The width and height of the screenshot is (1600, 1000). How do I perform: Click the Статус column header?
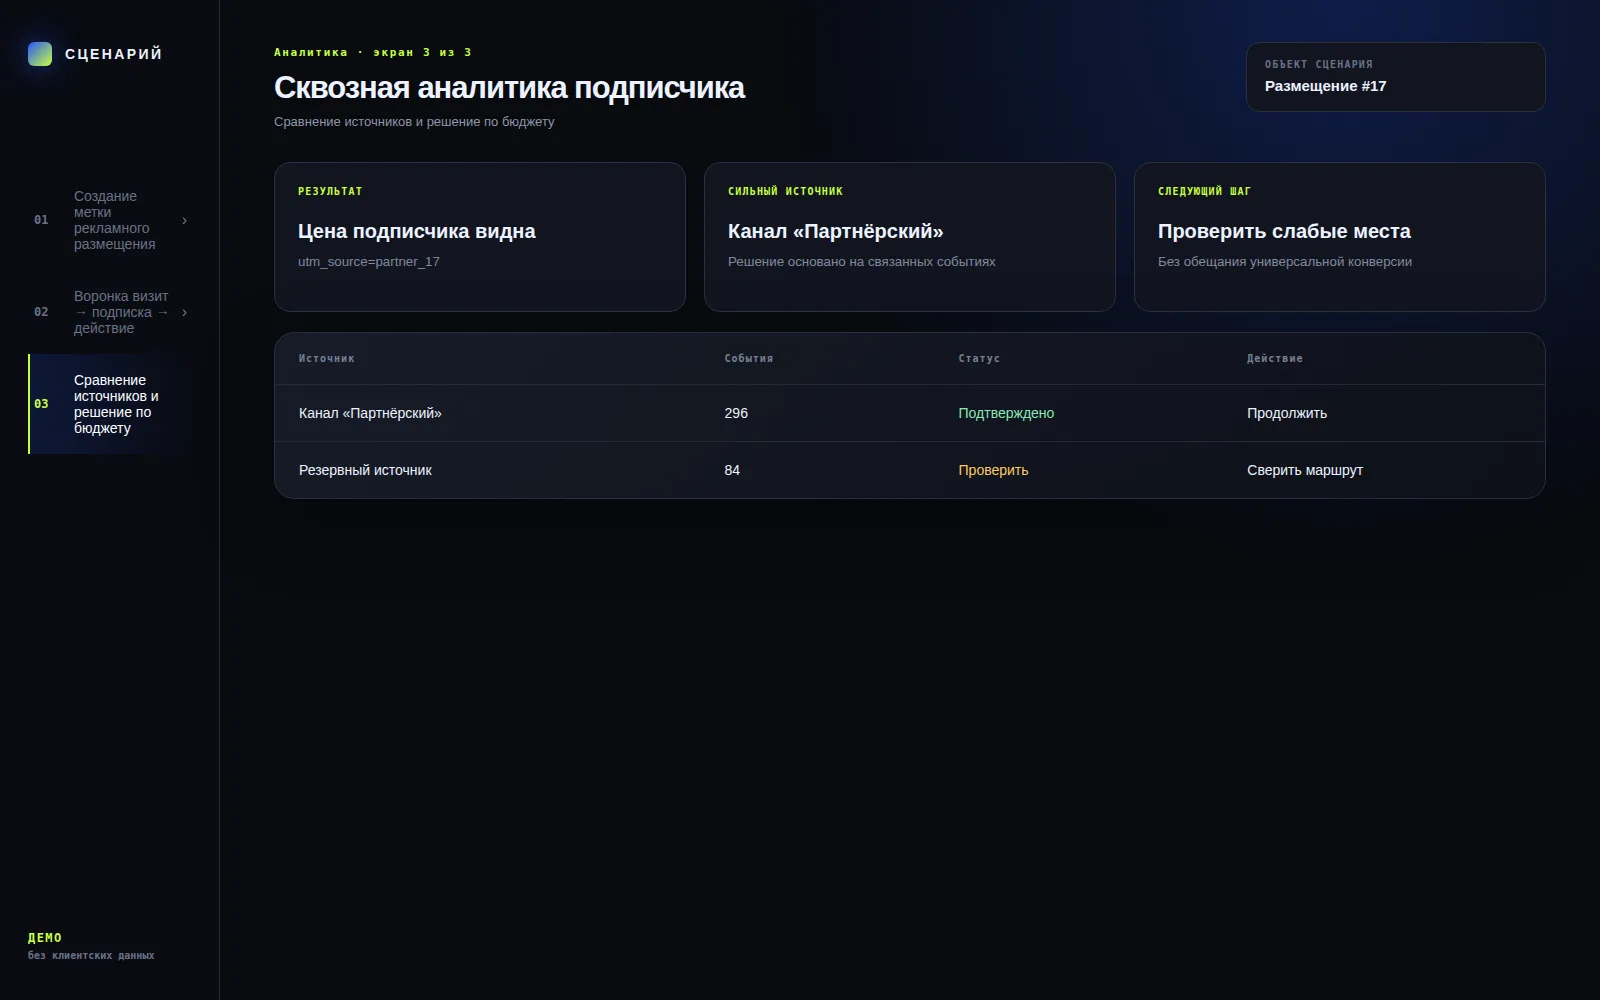tap(979, 358)
